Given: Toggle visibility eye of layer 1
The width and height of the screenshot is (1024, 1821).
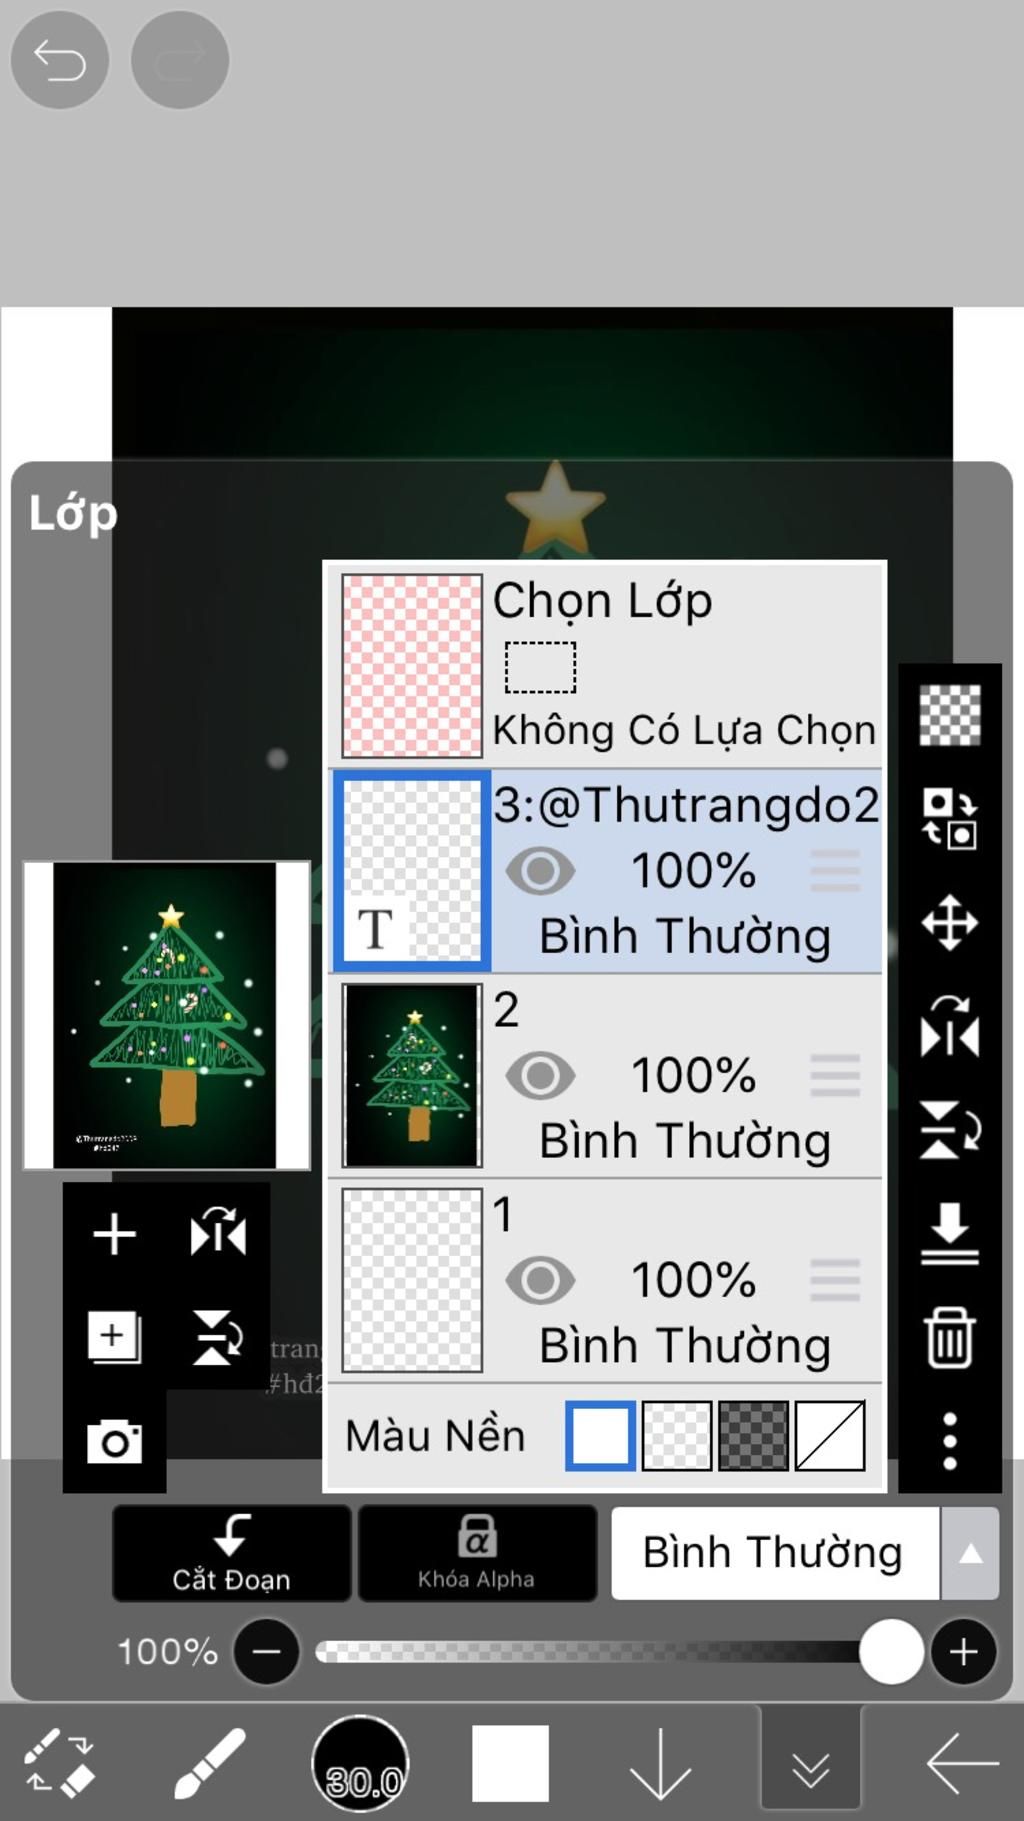Looking at the screenshot, I should [540, 1281].
